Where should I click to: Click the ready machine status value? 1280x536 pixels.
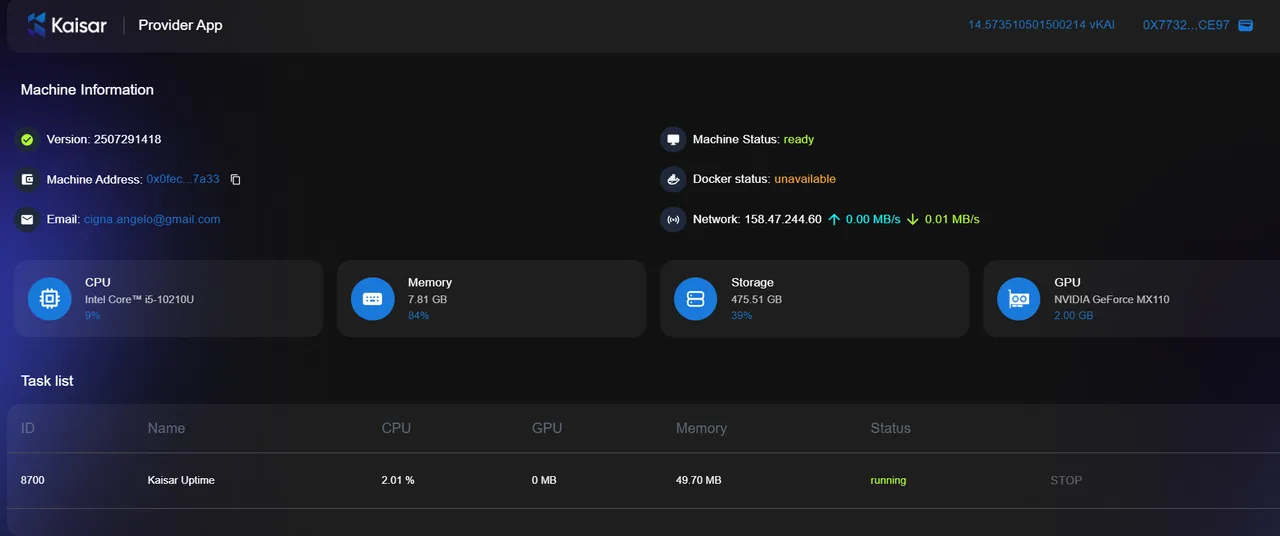click(799, 140)
